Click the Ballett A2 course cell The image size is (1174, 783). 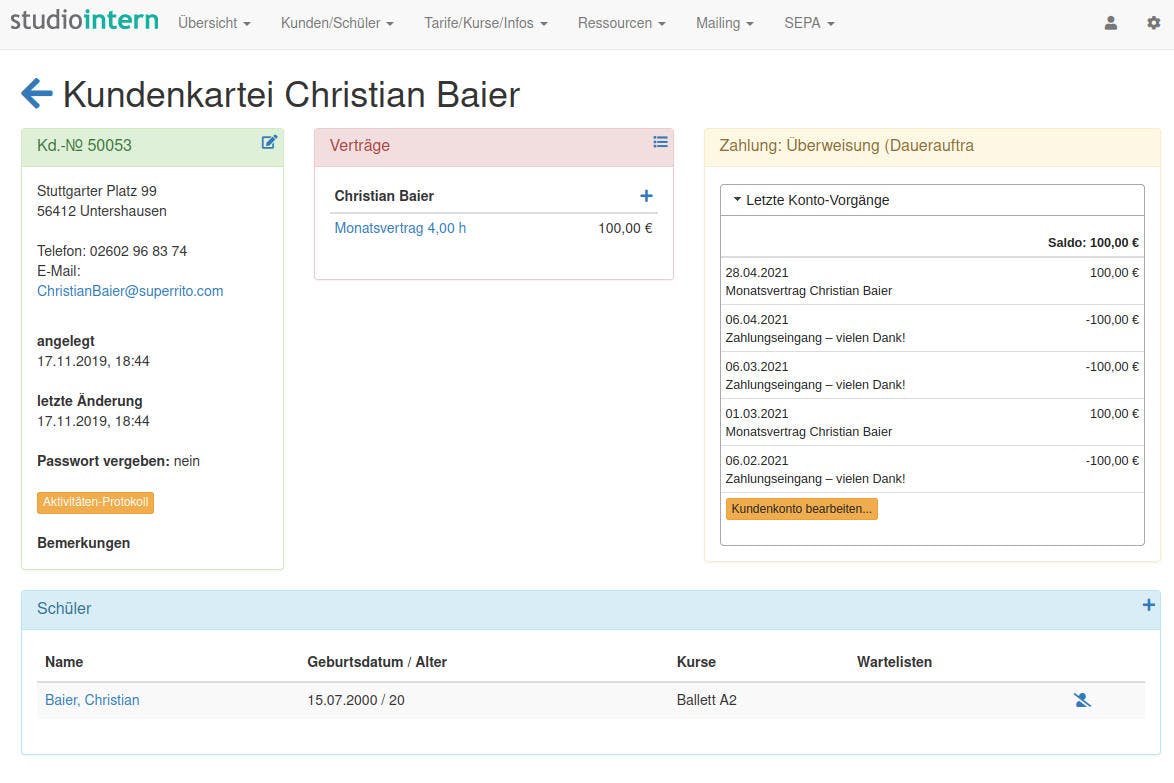[707, 700]
